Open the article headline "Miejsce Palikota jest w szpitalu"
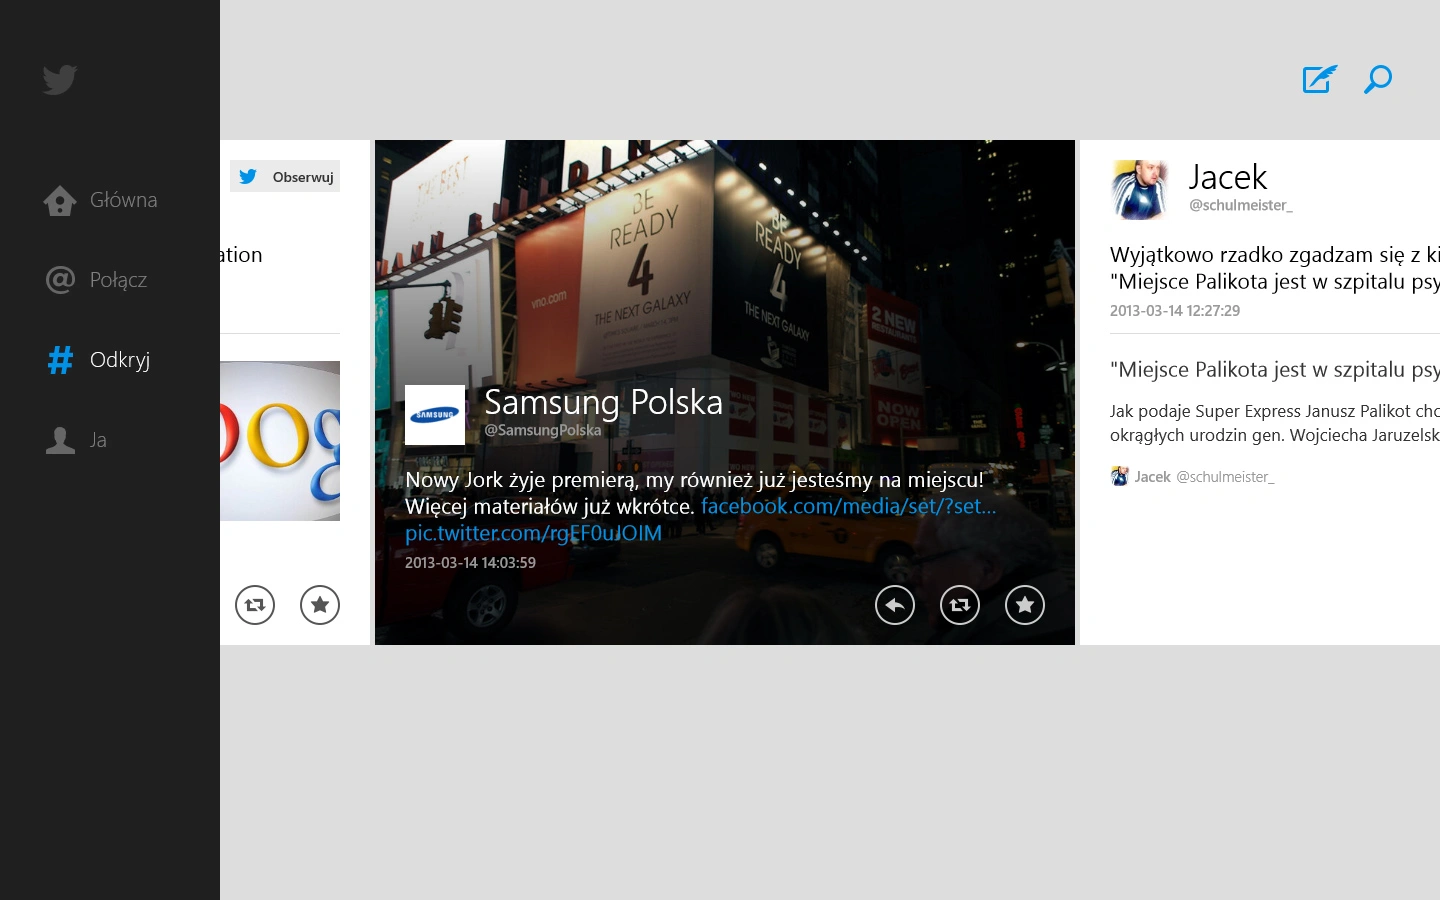 pos(1275,370)
